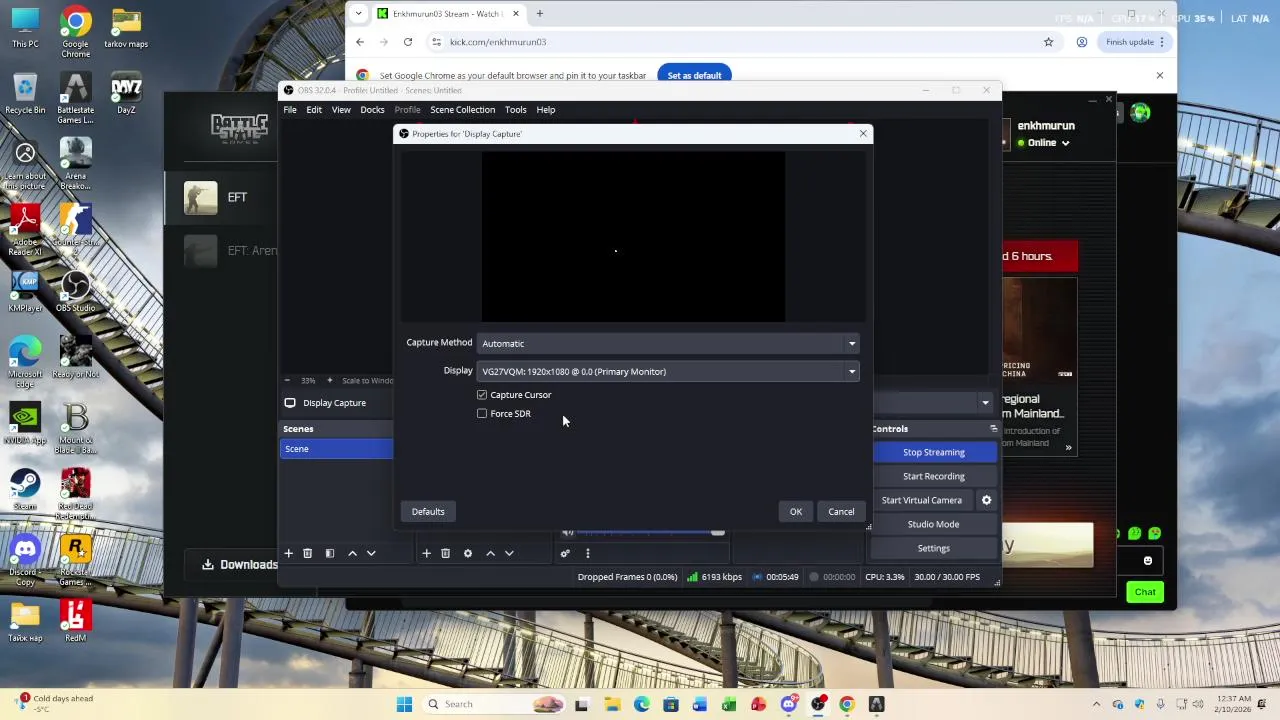Select EFT game in Battlestate launcher
This screenshot has height=720, width=1280.
[223, 198]
